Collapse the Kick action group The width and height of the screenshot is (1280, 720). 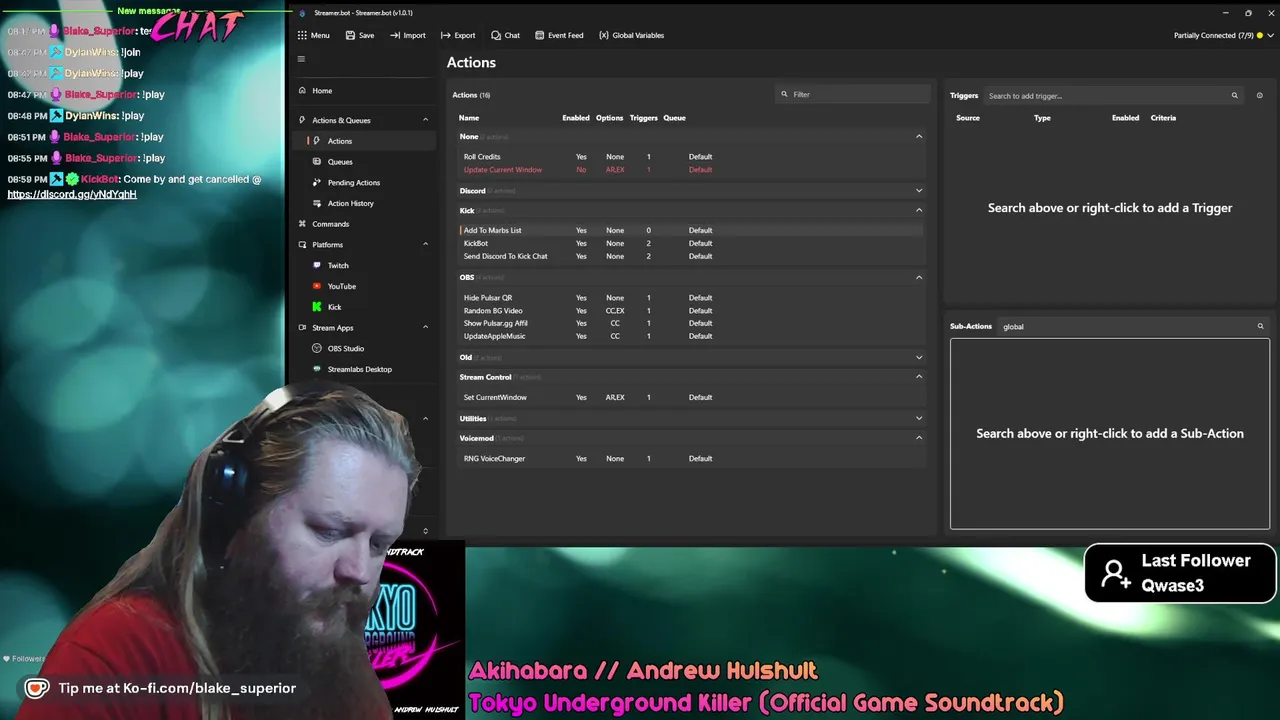pos(919,210)
